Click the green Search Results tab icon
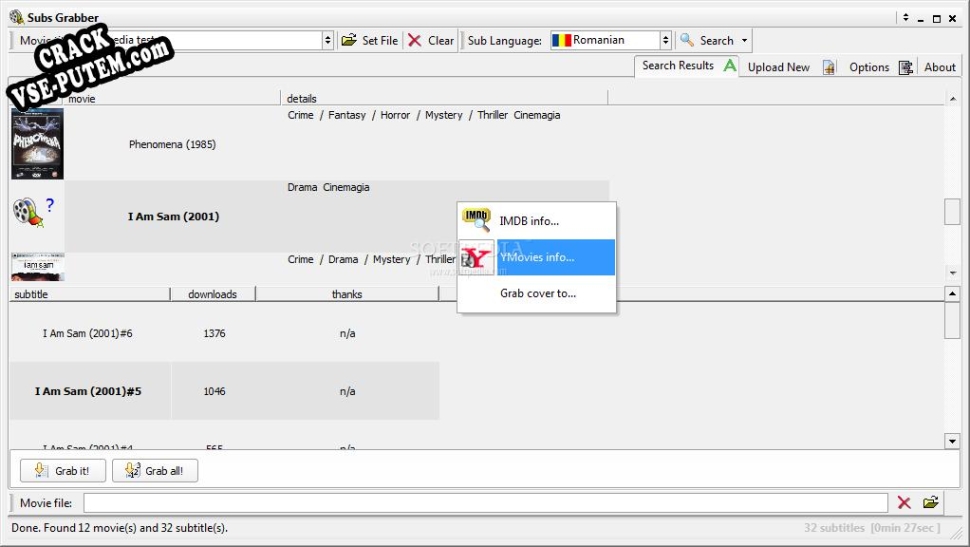The width and height of the screenshot is (970, 547). click(x=730, y=65)
